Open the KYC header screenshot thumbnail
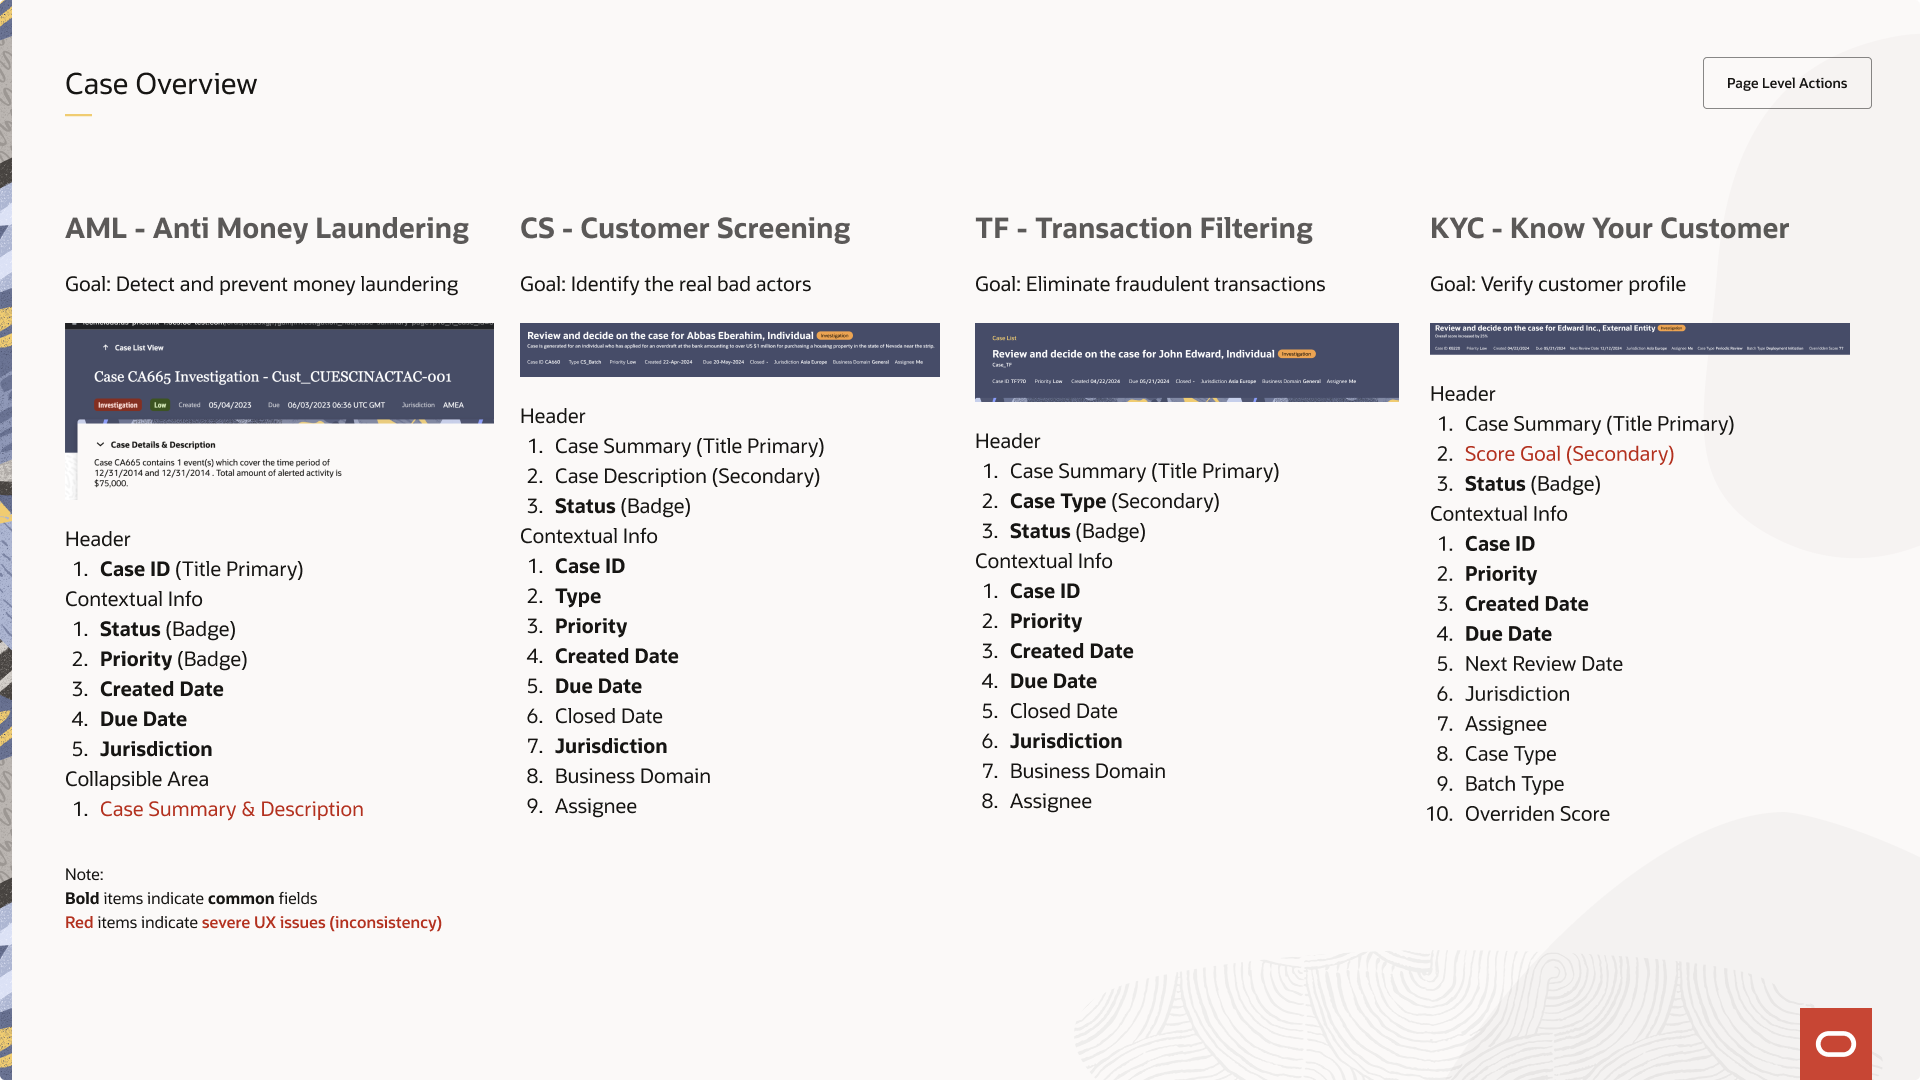The height and width of the screenshot is (1080, 1920). coord(1640,339)
